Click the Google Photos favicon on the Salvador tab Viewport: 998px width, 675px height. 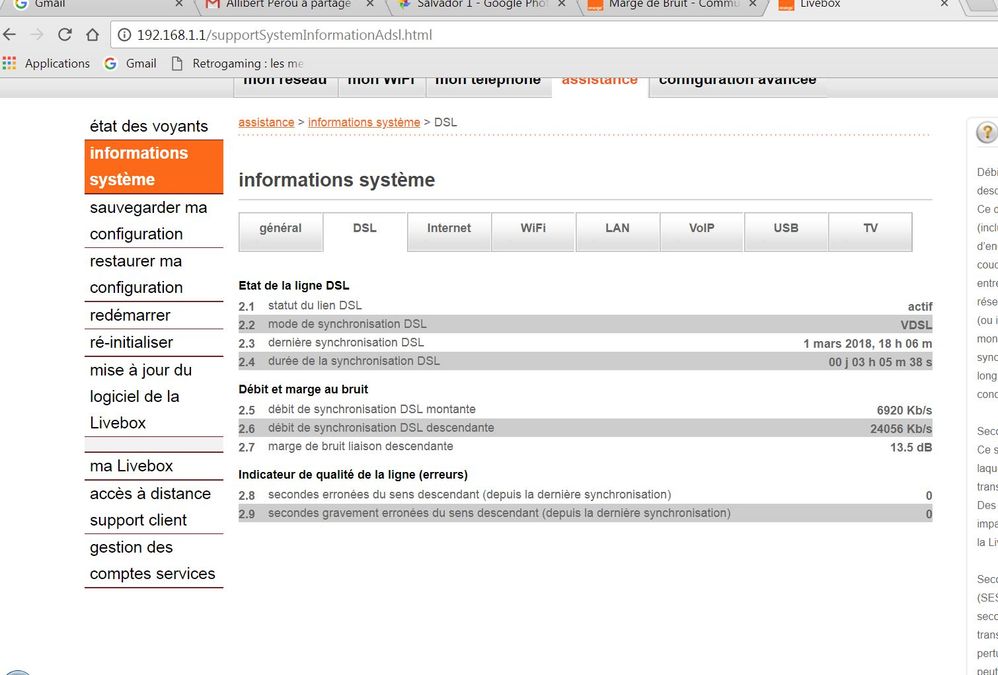(397, 6)
